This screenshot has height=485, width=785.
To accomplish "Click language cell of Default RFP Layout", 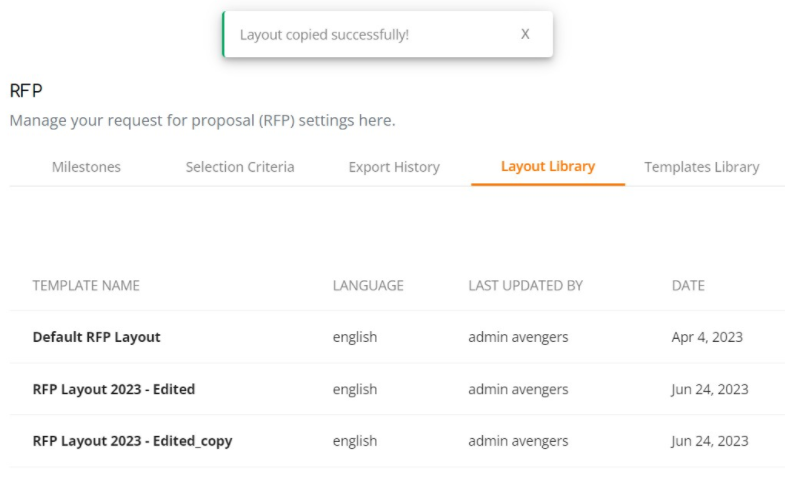I will click(355, 337).
